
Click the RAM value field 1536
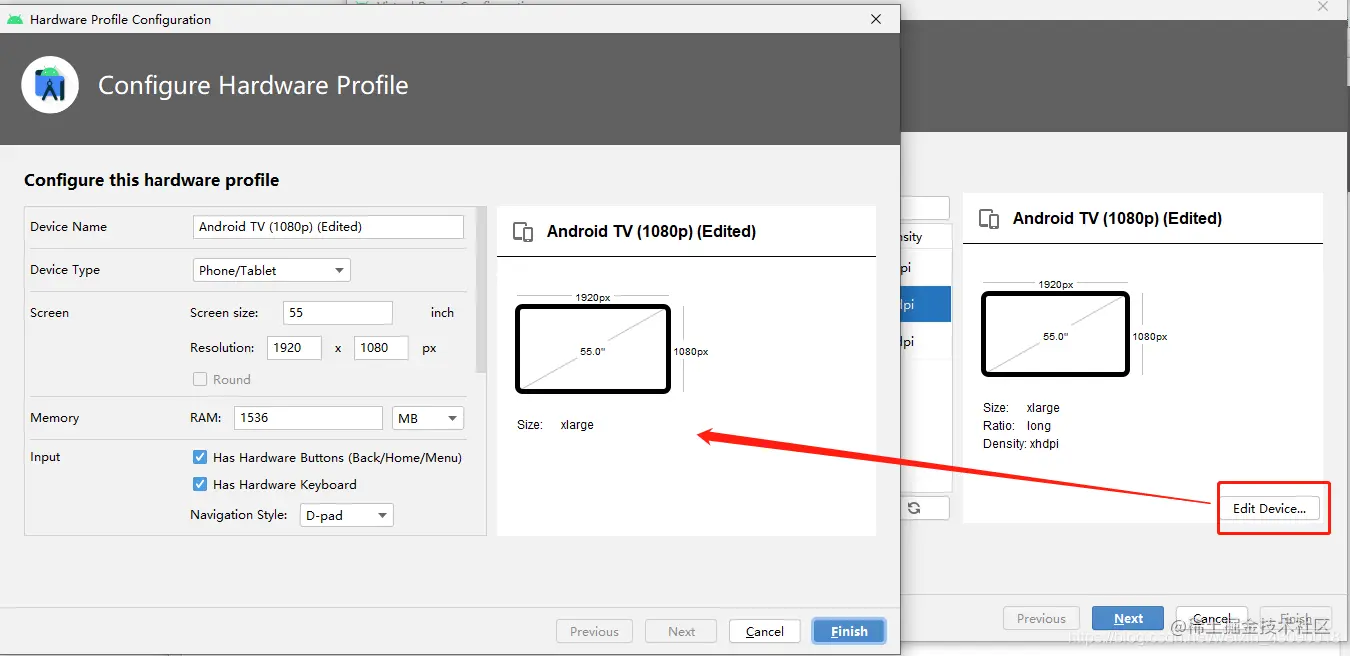(309, 418)
